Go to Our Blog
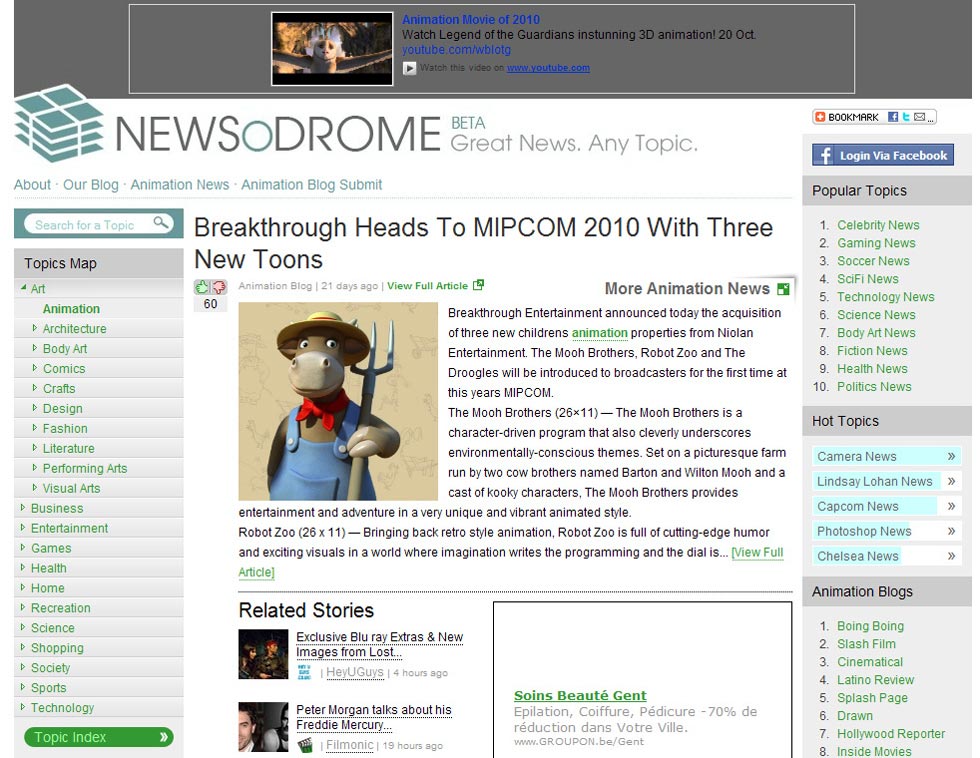Screen dimensions: 980x758 click(91, 185)
